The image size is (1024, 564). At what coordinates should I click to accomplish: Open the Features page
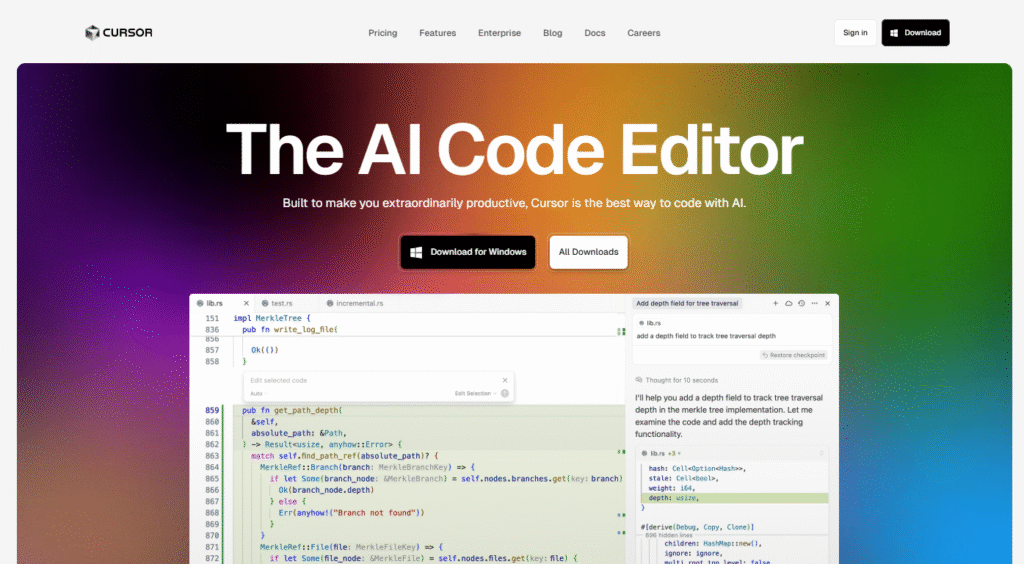pyautogui.click(x=438, y=33)
